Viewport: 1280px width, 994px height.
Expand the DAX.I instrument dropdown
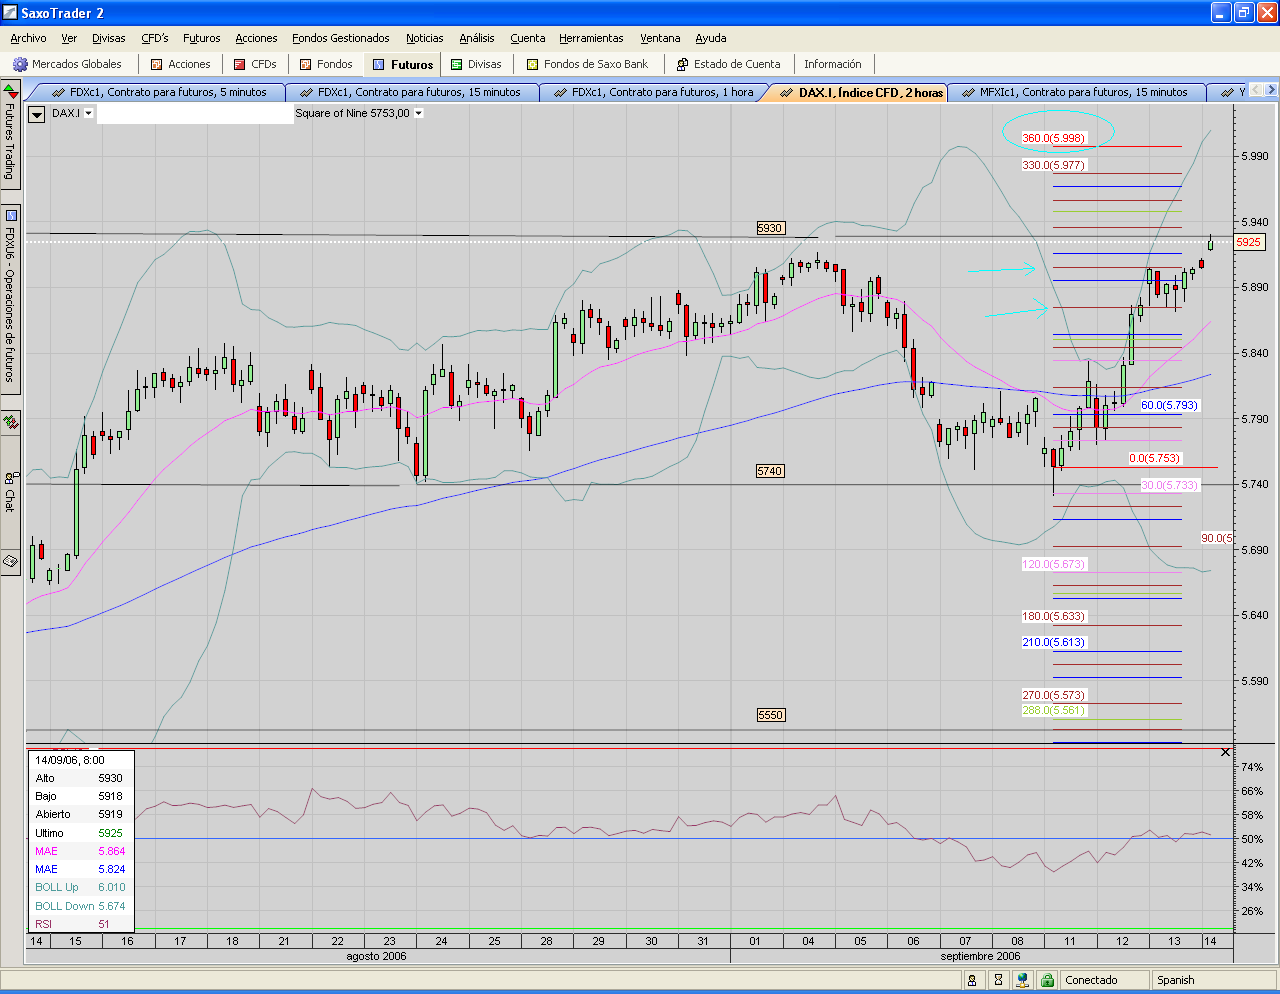pyautogui.click(x=88, y=113)
